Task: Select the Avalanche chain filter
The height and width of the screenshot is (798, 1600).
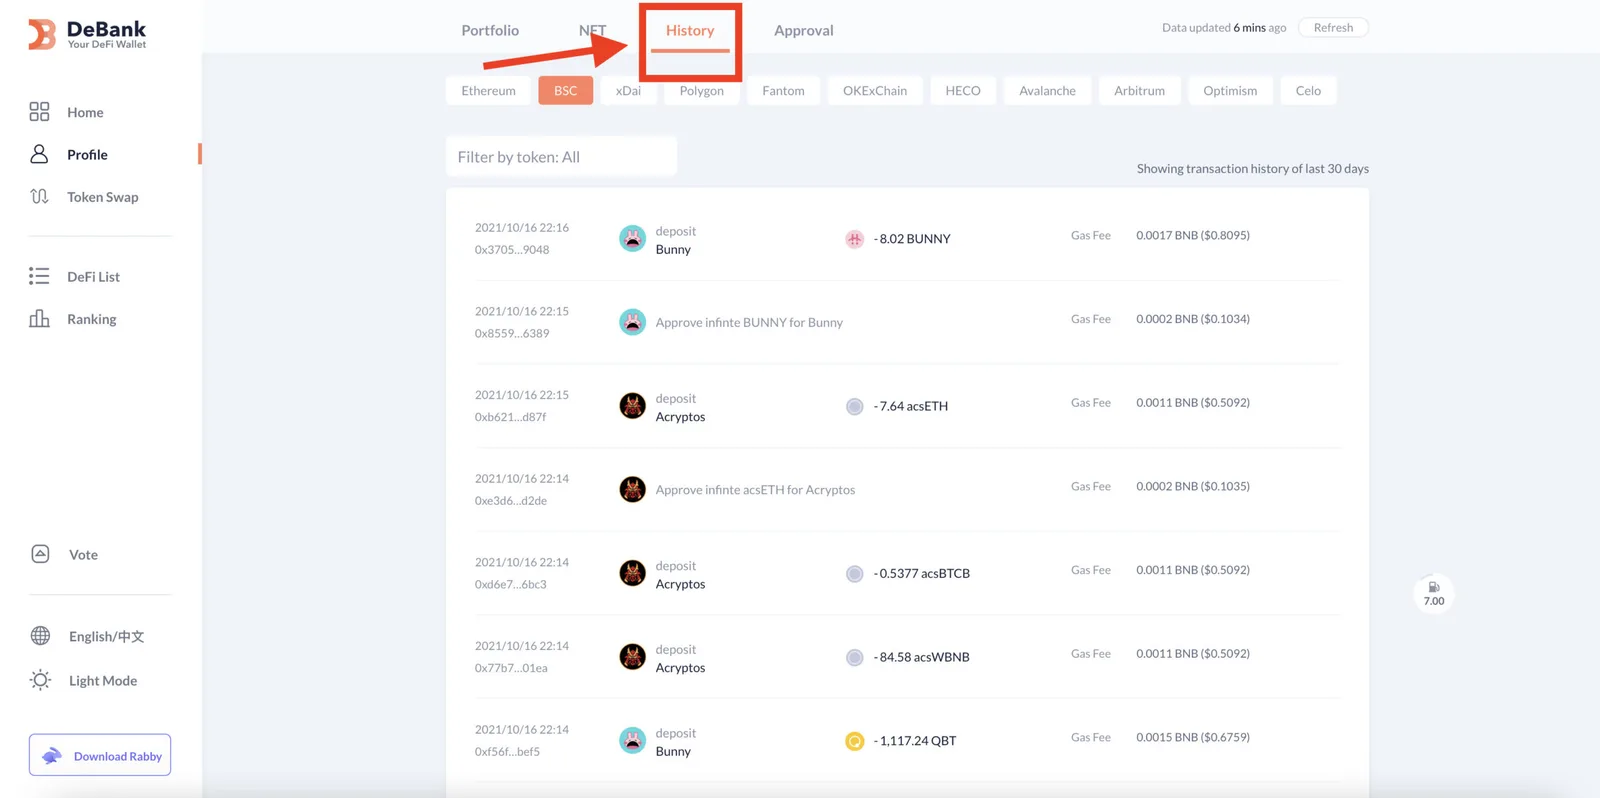Action: [x=1047, y=90]
